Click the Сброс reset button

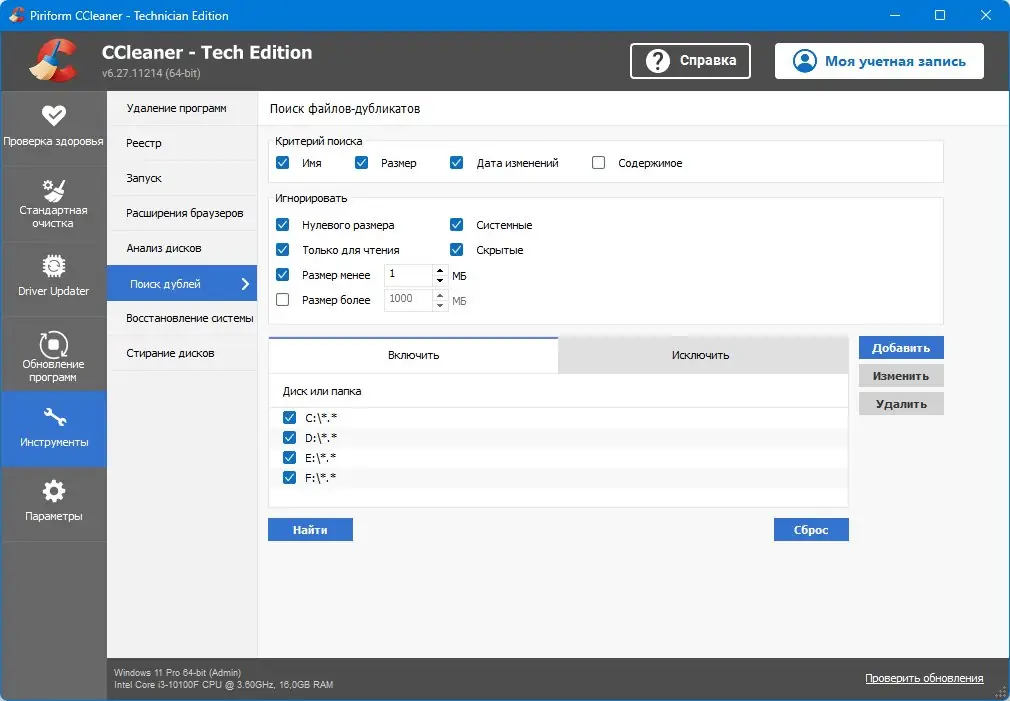(811, 530)
